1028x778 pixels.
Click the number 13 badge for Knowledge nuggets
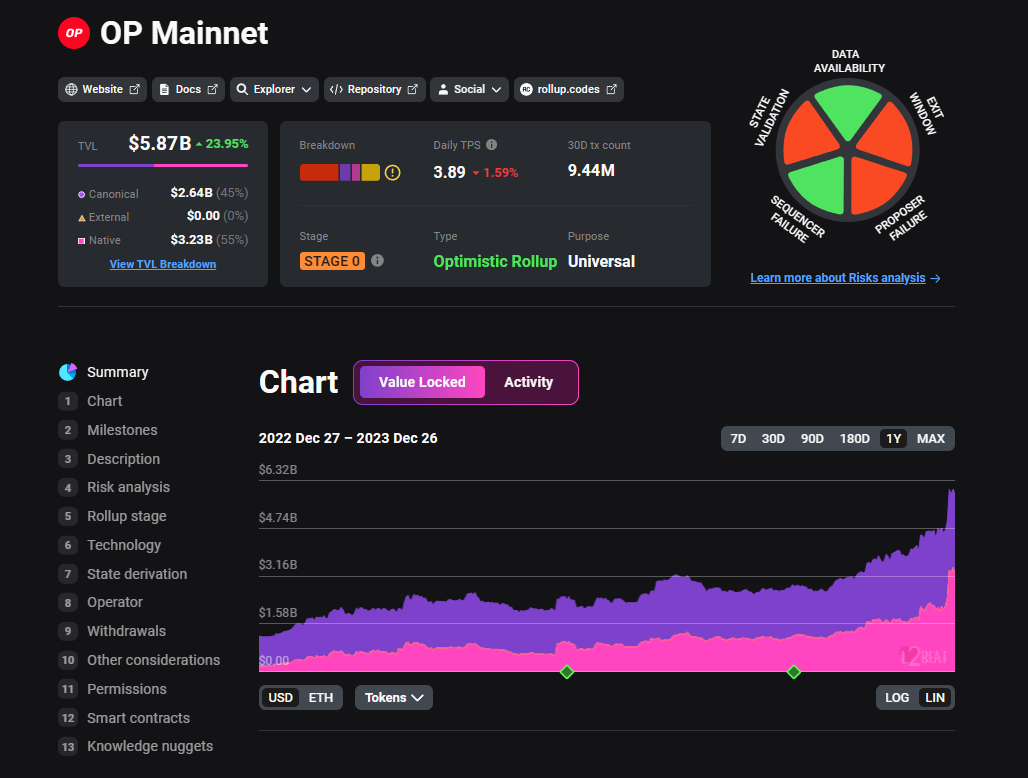coord(68,747)
